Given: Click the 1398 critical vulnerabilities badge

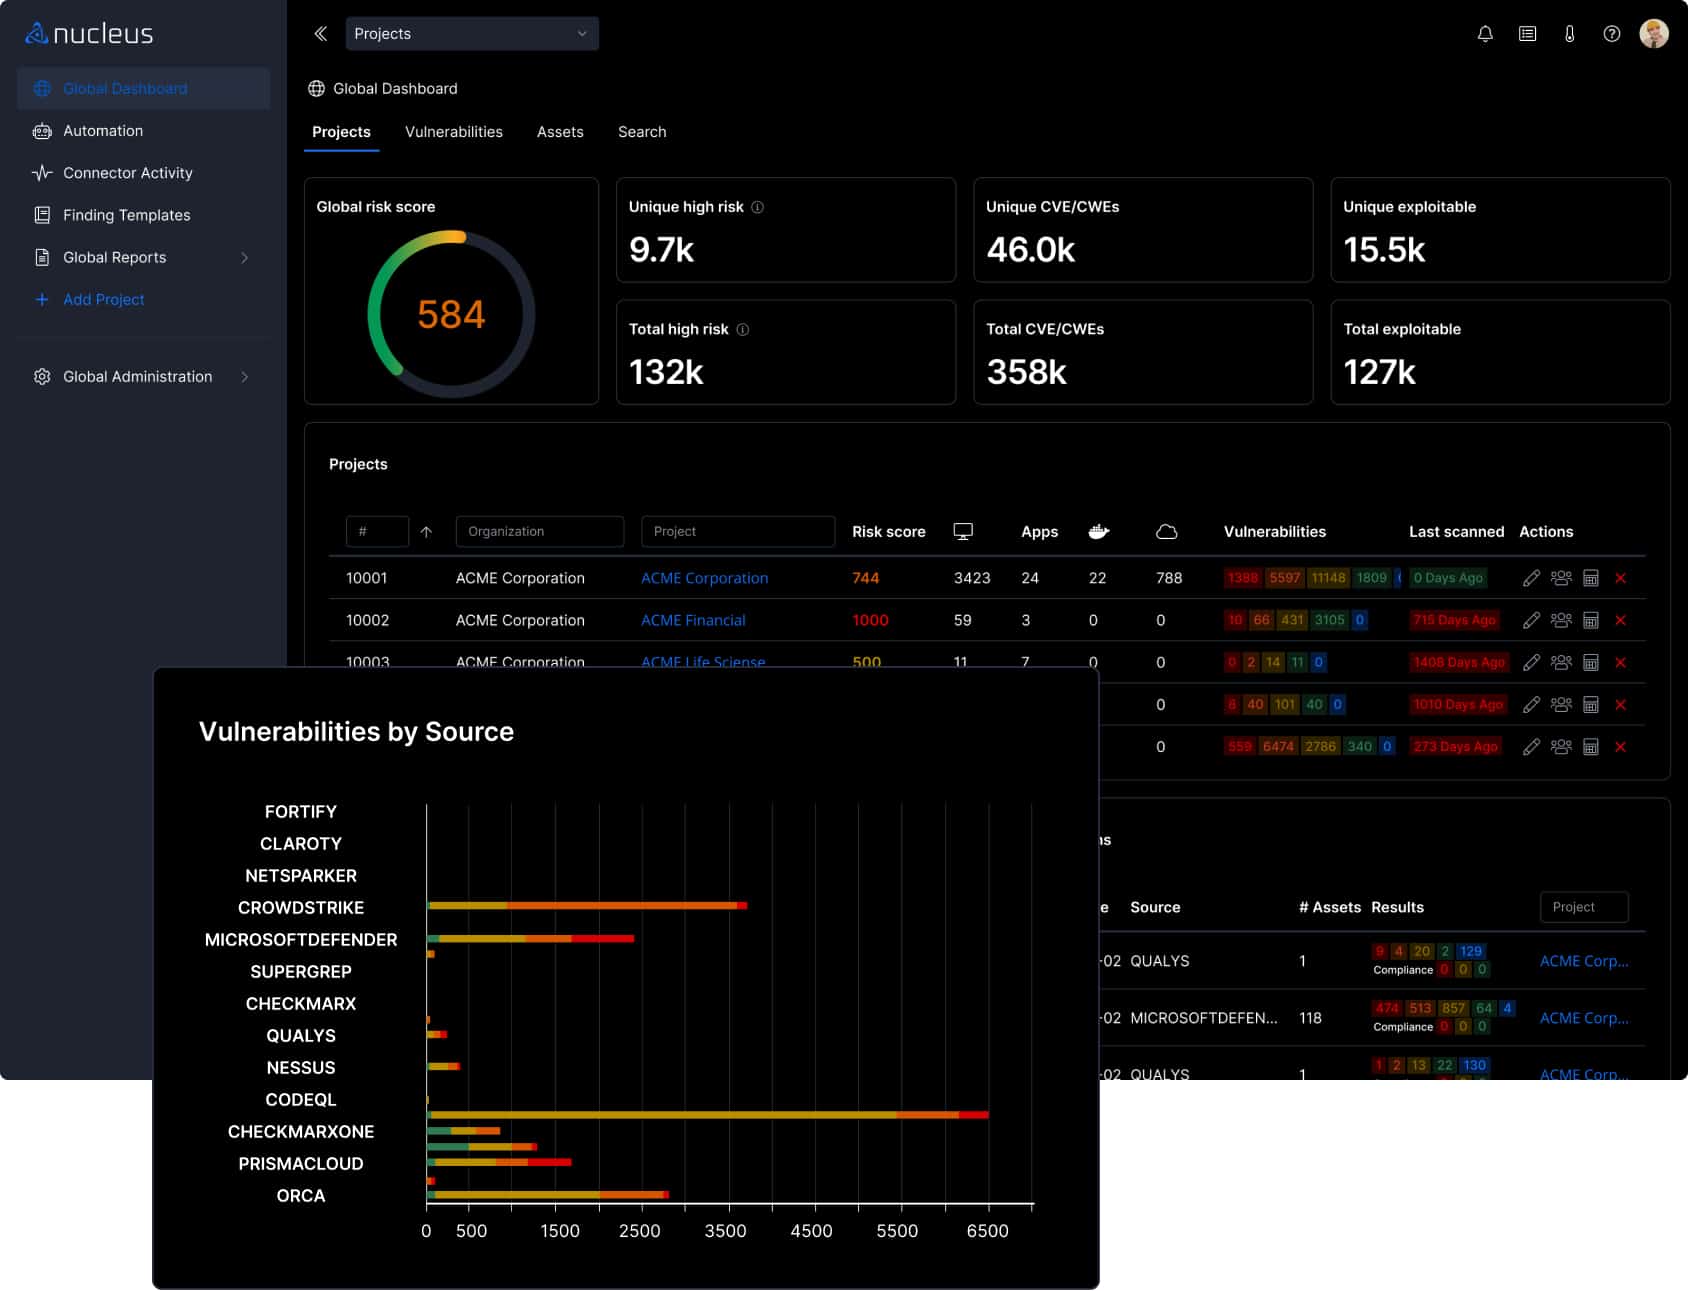Looking at the screenshot, I should click(x=1242, y=578).
